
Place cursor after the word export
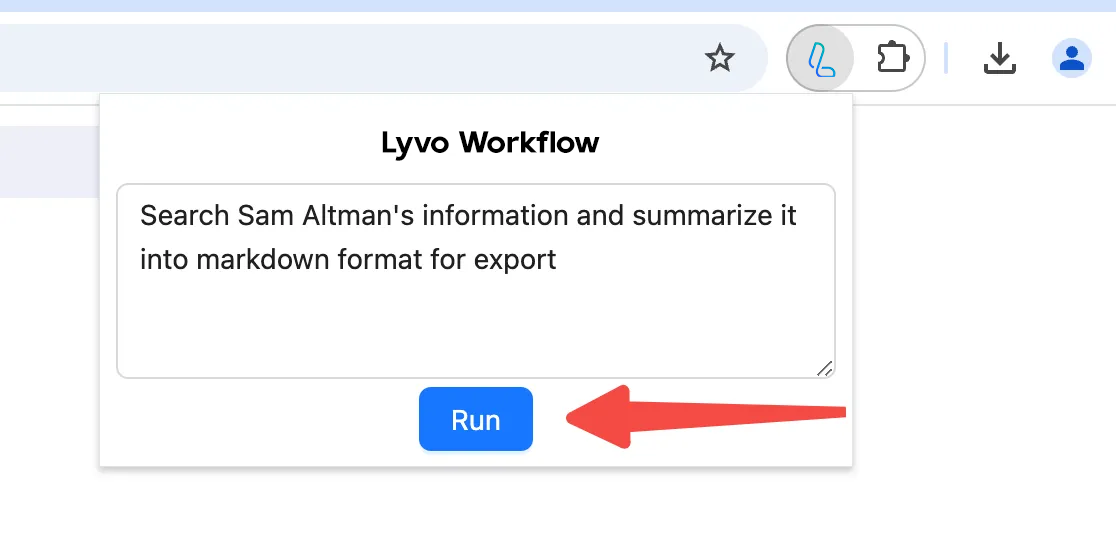click(557, 260)
